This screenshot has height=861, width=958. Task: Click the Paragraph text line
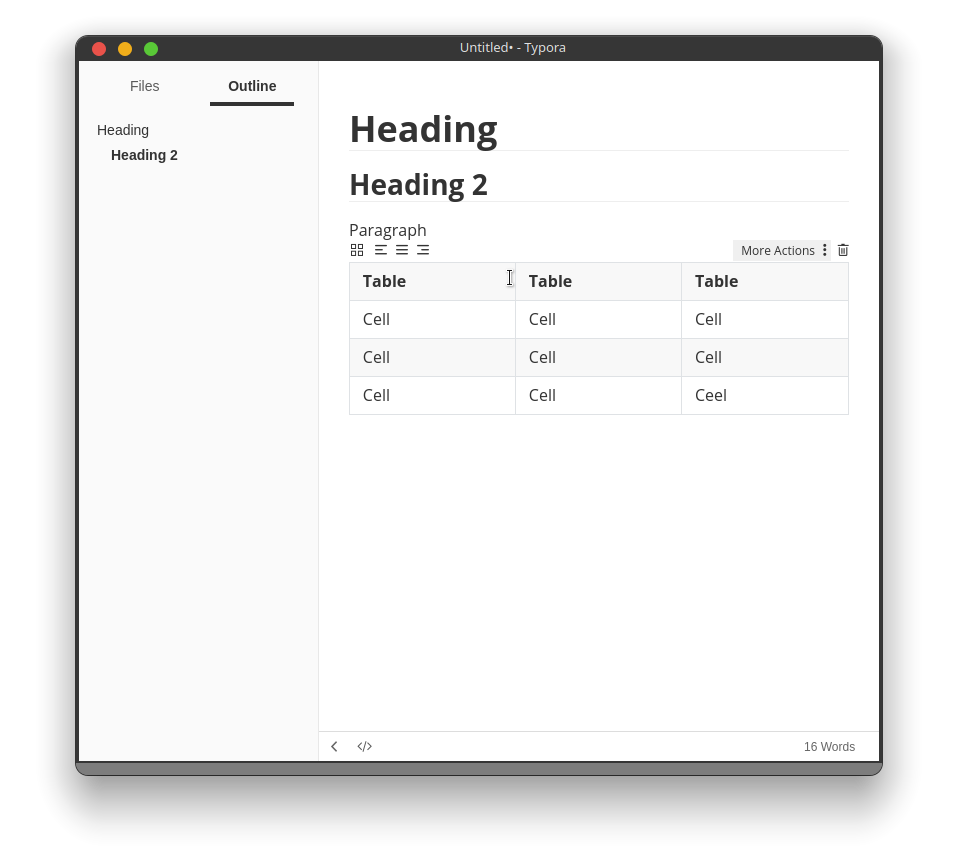[388, 230]
